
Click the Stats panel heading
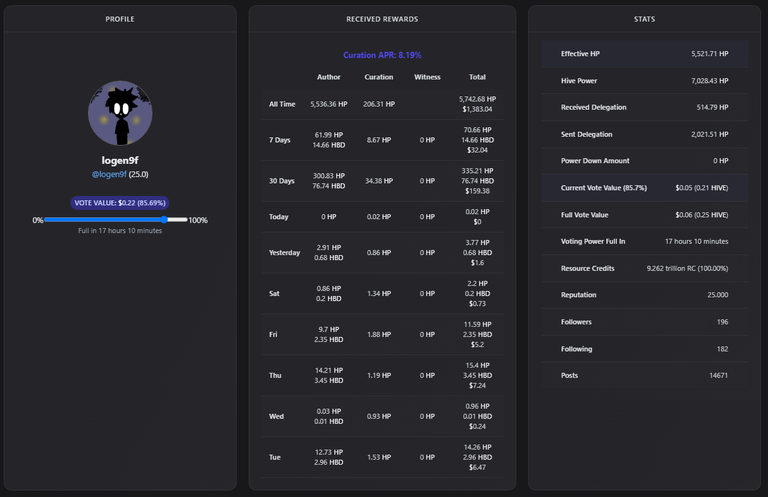click(x=644, y=19)
